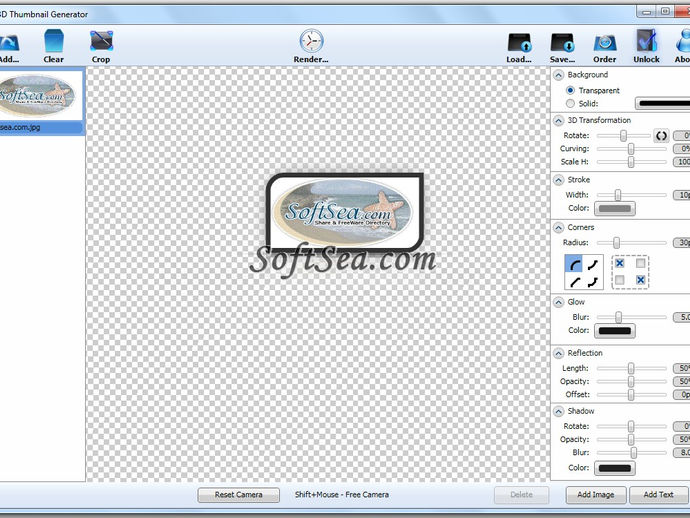Click the Scale H value field

tap(682, 162)
